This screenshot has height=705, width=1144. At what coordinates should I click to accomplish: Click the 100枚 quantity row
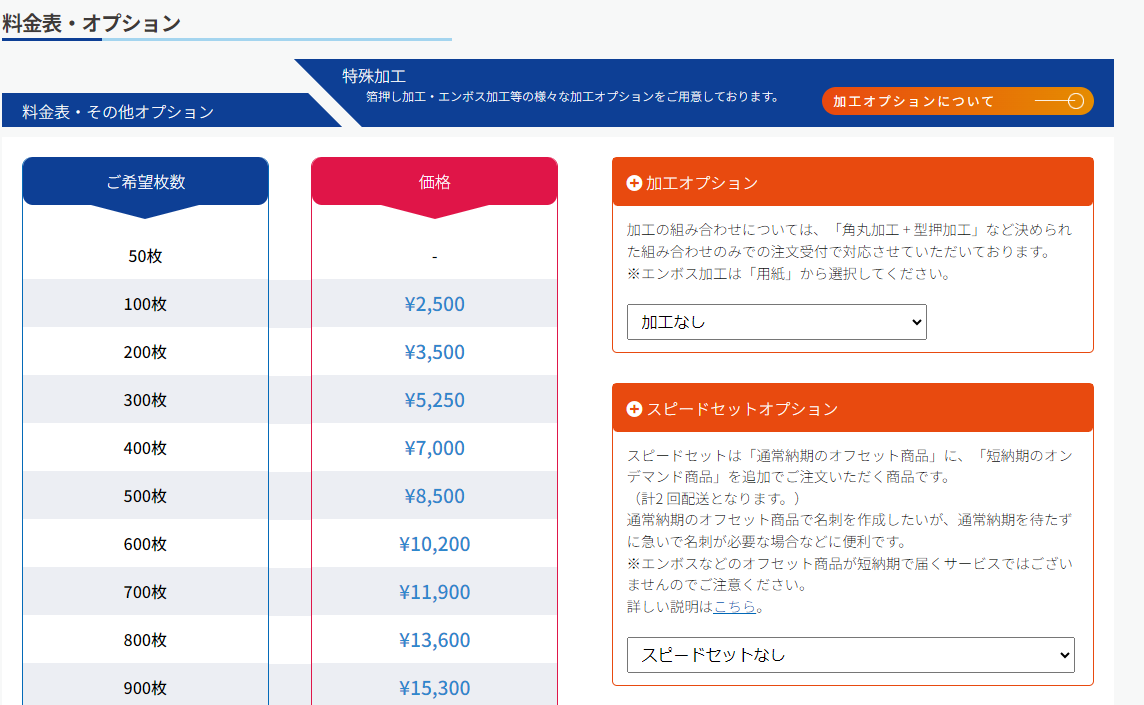145,304
